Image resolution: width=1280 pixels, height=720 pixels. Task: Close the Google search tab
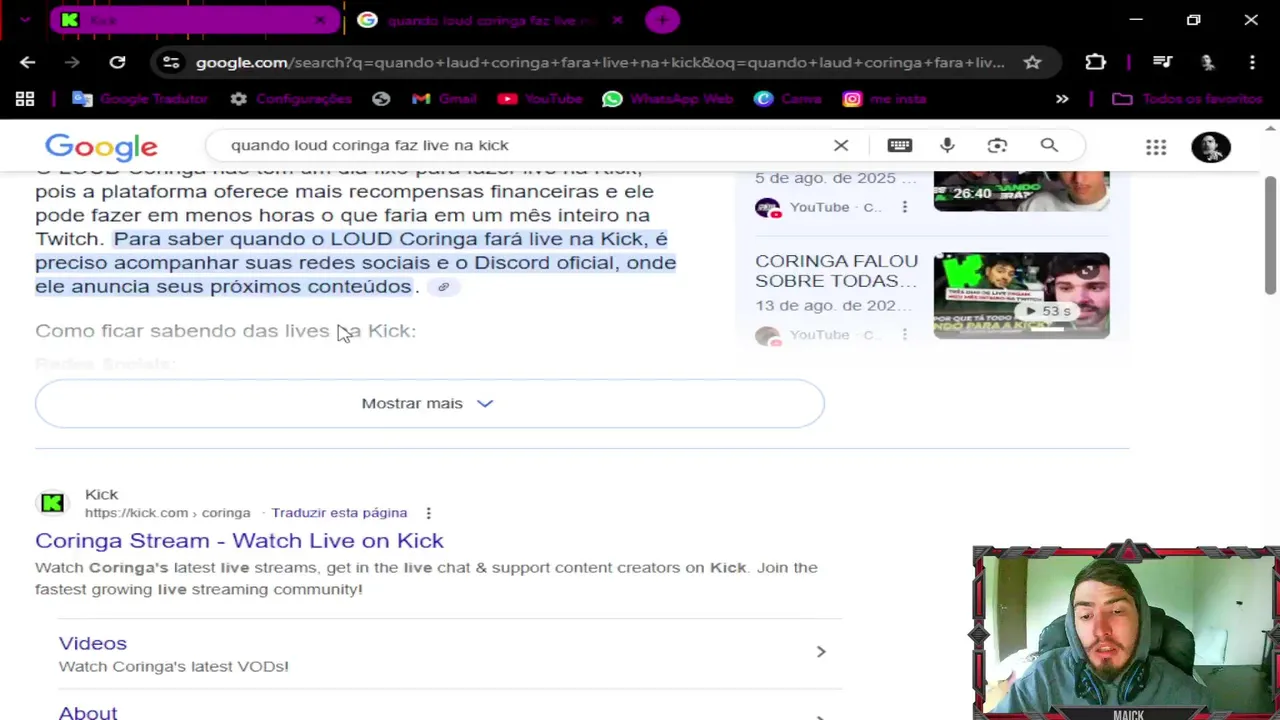pos(617,20)
